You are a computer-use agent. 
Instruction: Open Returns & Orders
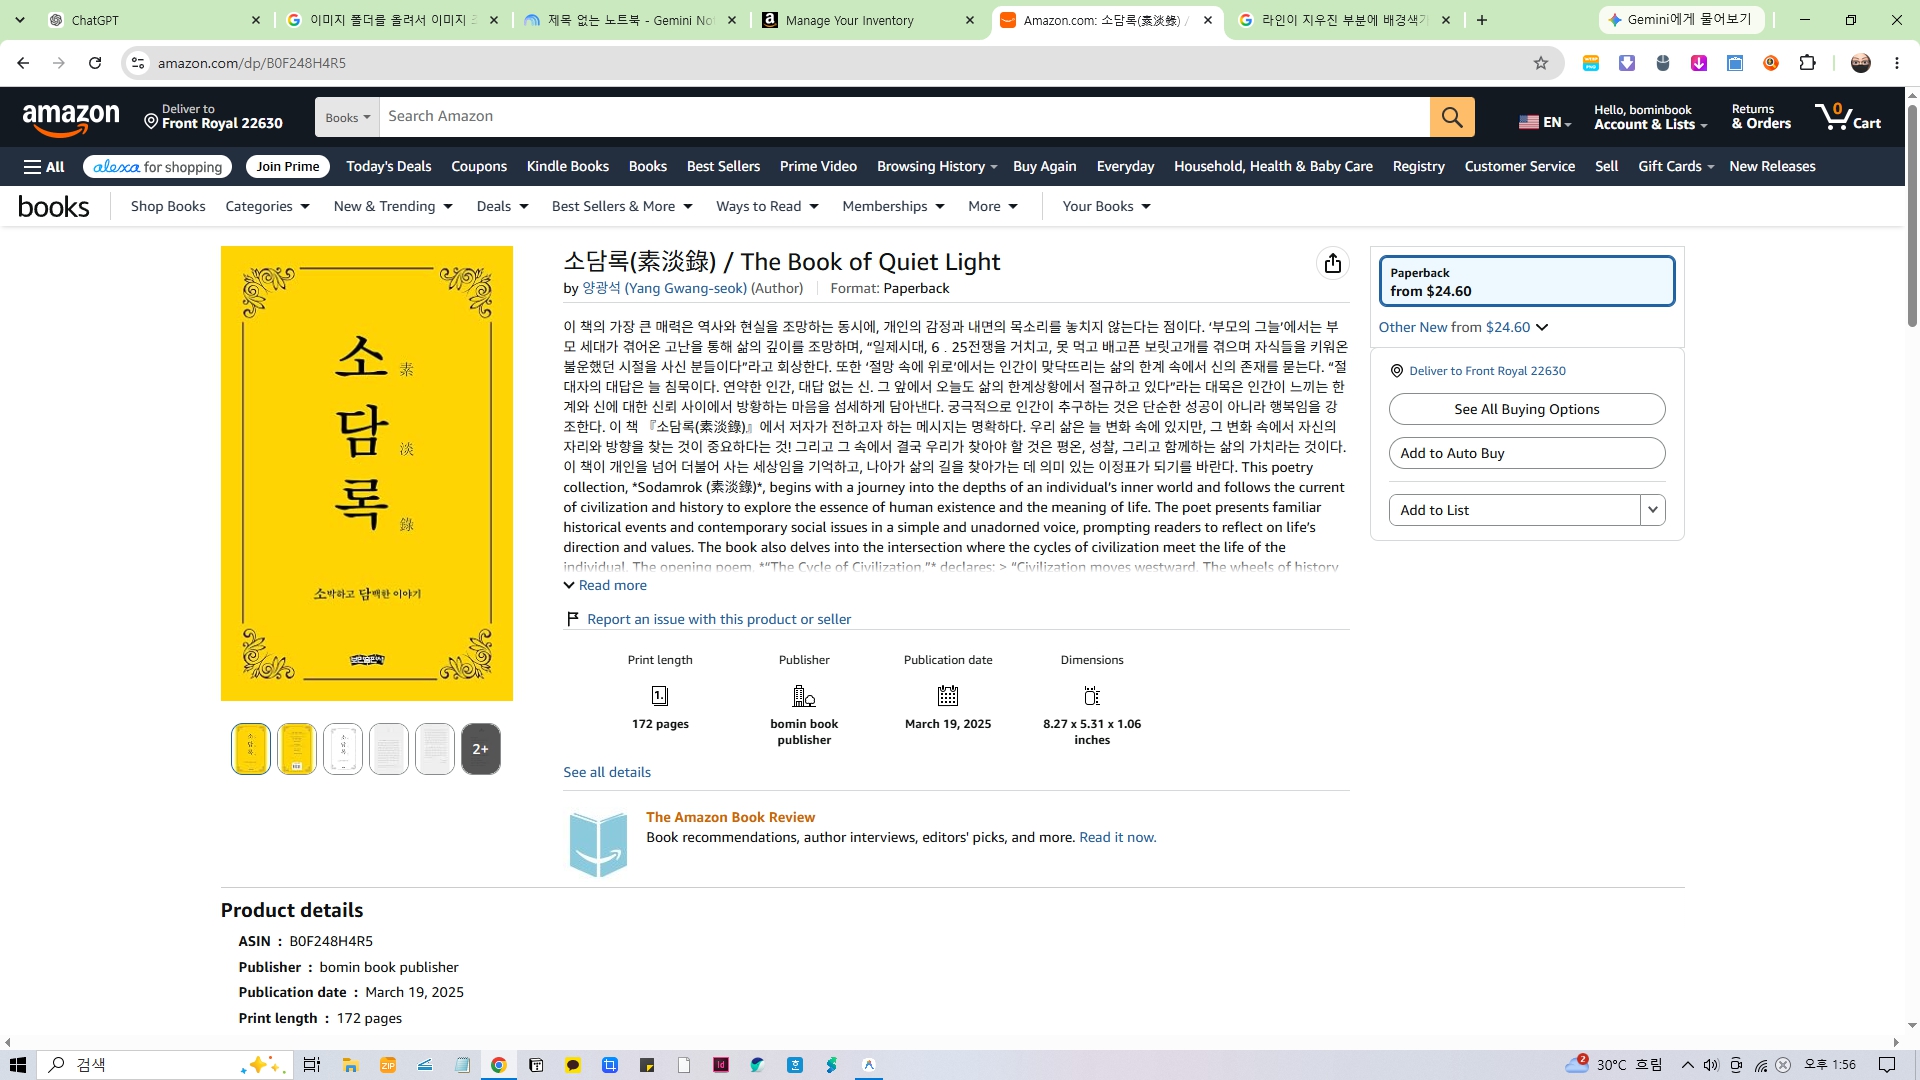tap(1761, 117)
